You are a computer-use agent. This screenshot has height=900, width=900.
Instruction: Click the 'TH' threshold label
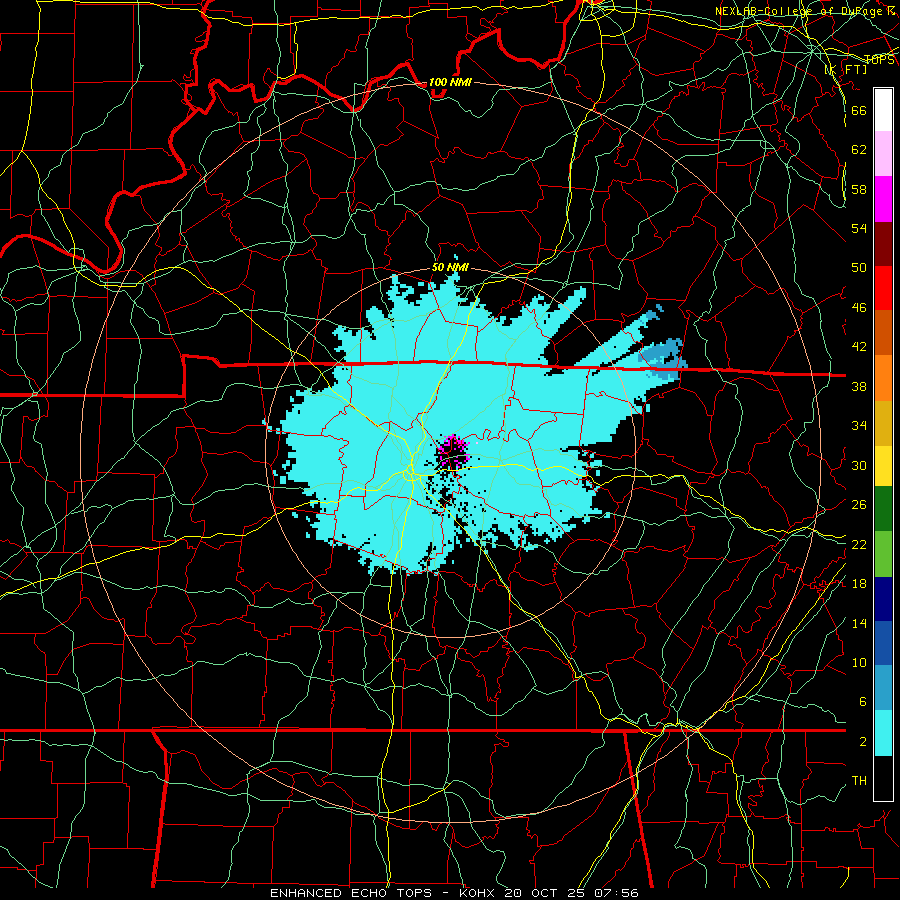pyautogui.click(x=859, y=780)
